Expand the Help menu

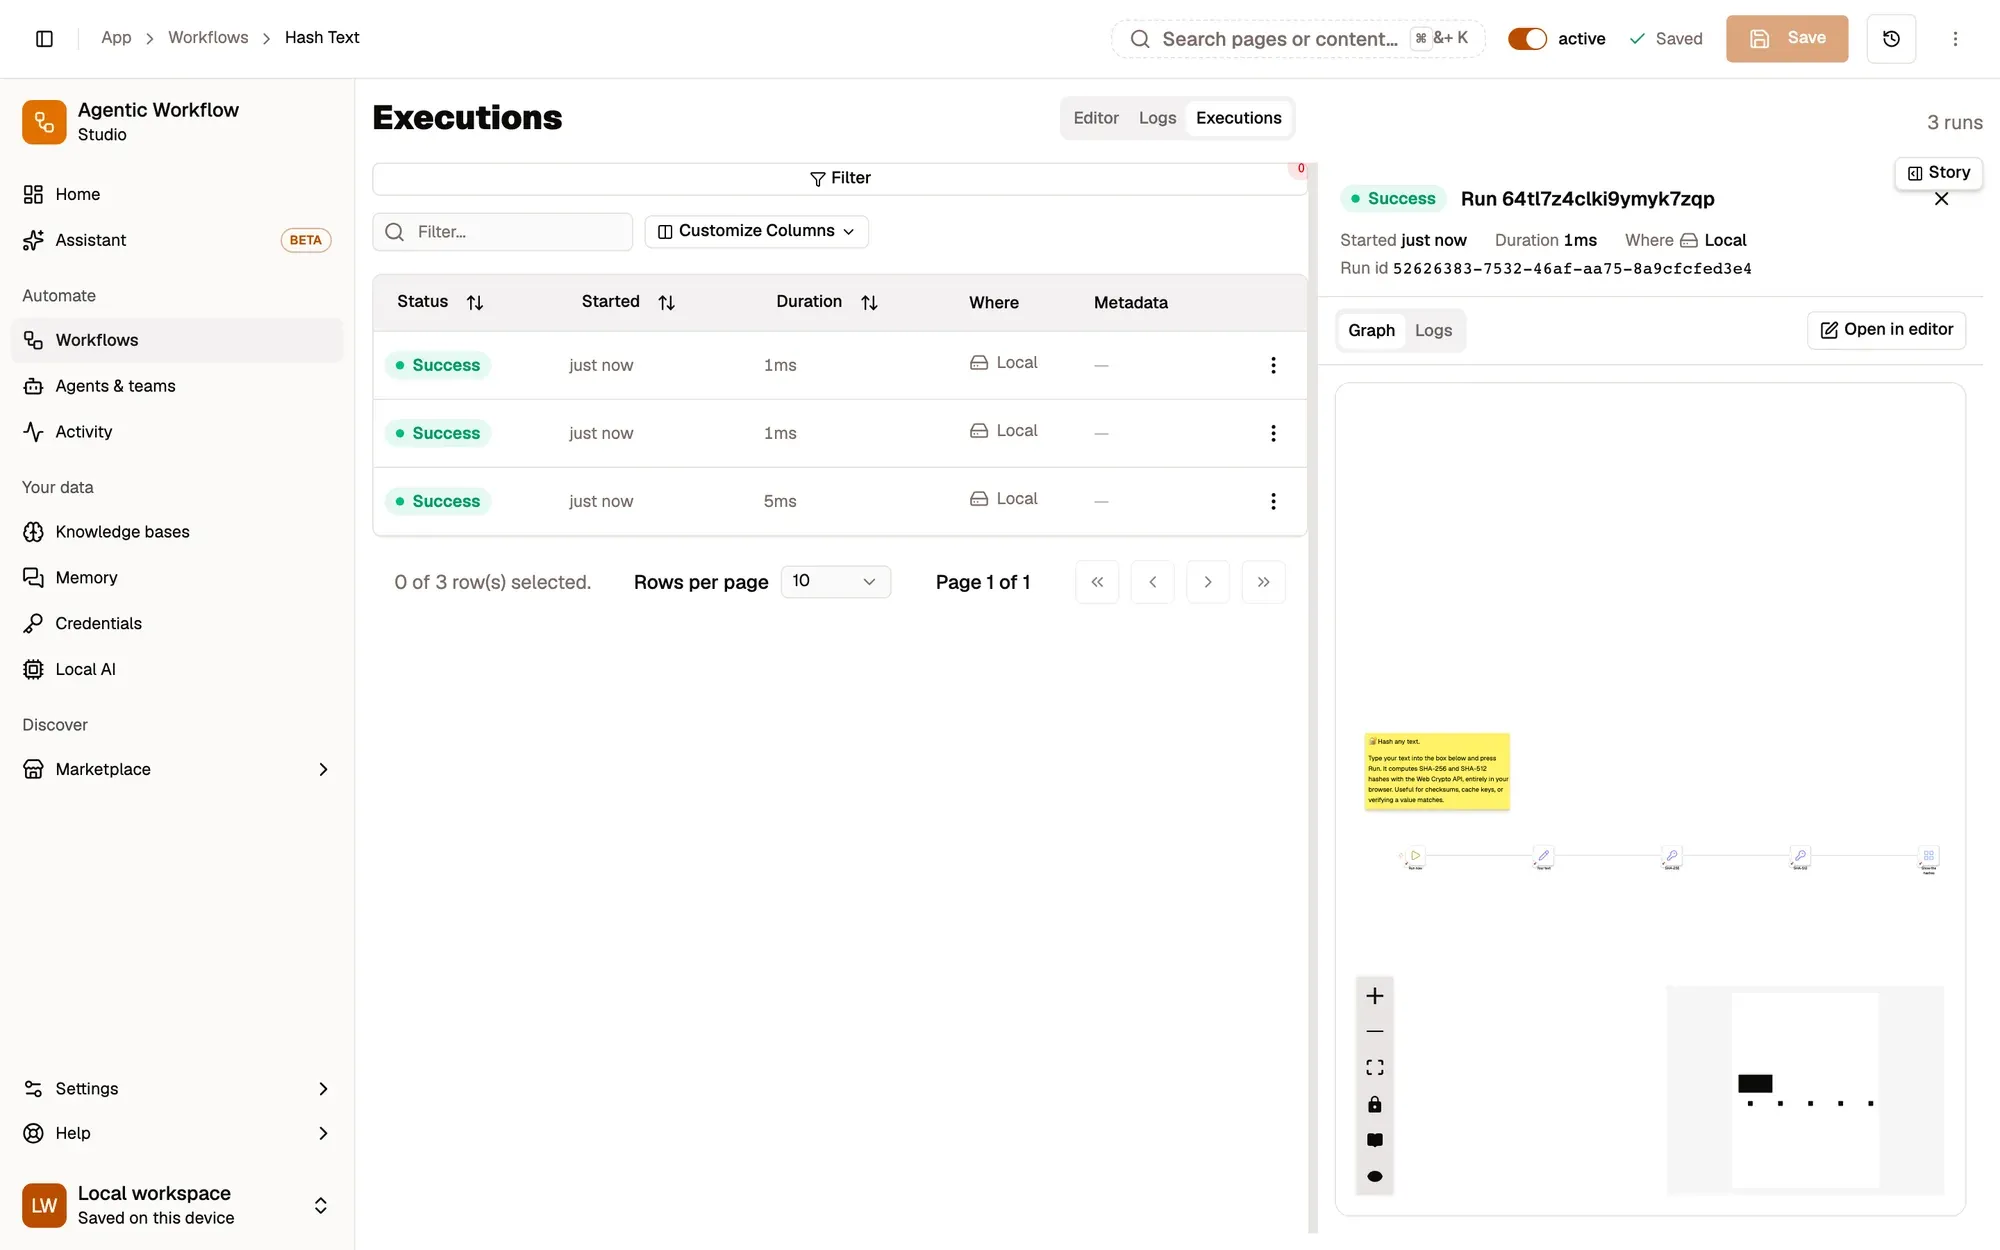click(x=177, y=1133)
